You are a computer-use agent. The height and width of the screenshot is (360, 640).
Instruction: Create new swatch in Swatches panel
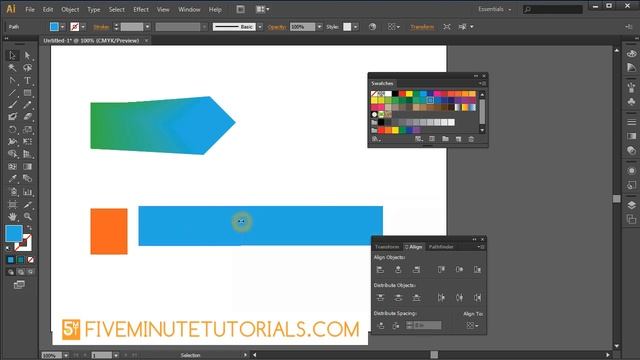click(x=458, y=139)
